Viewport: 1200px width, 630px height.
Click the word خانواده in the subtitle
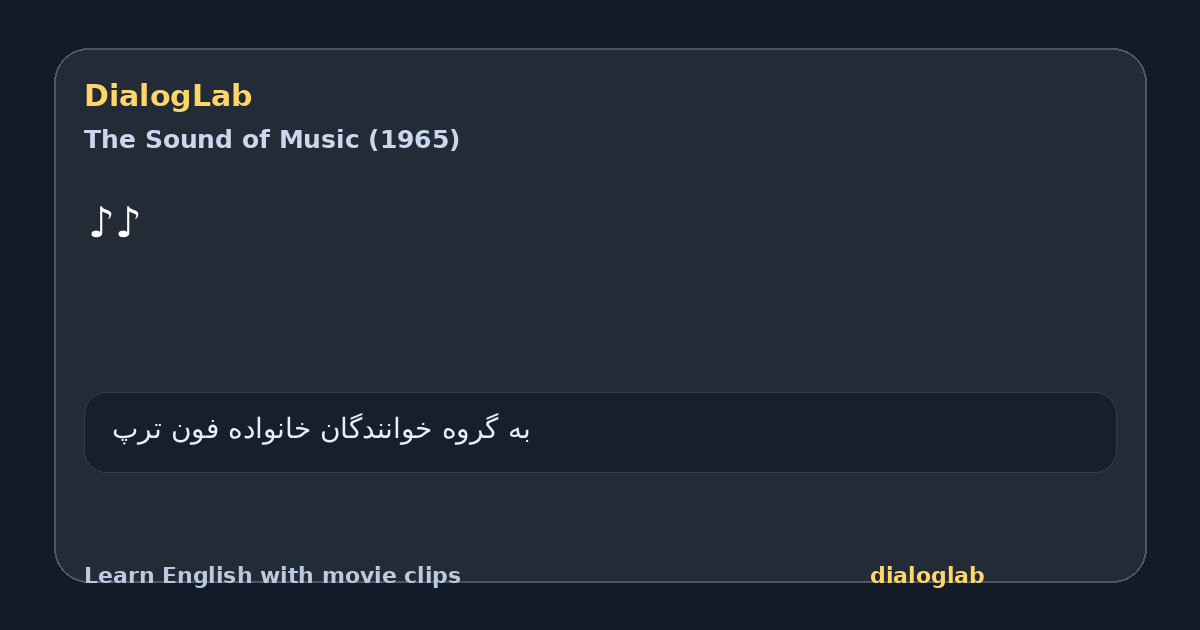click(271, 429)
